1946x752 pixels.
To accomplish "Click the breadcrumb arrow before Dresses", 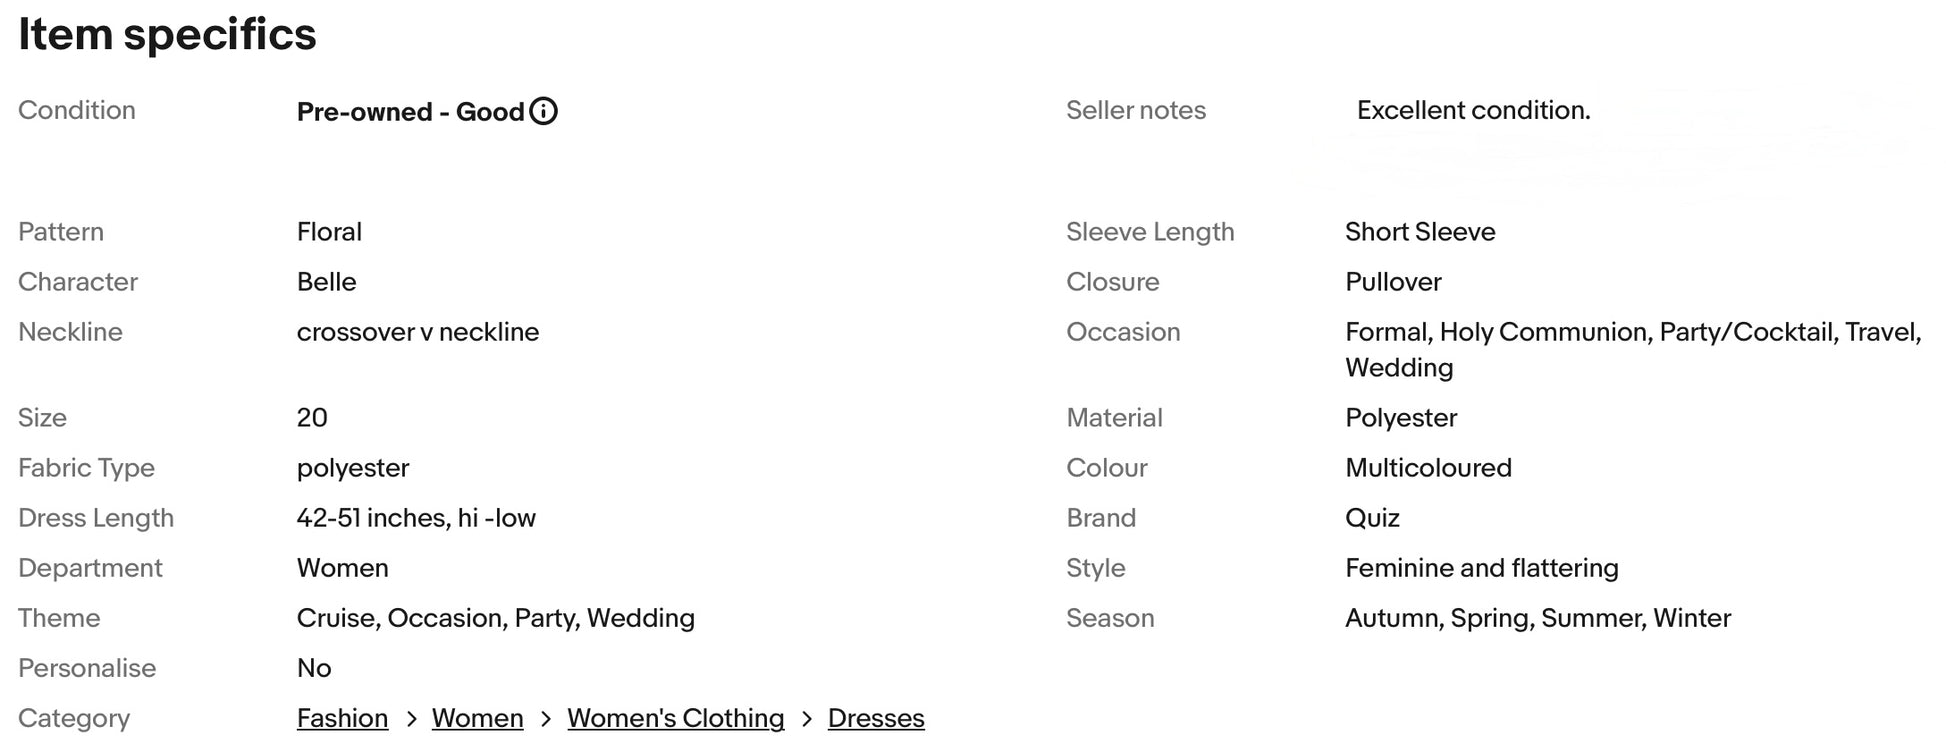I will (807, 719).
